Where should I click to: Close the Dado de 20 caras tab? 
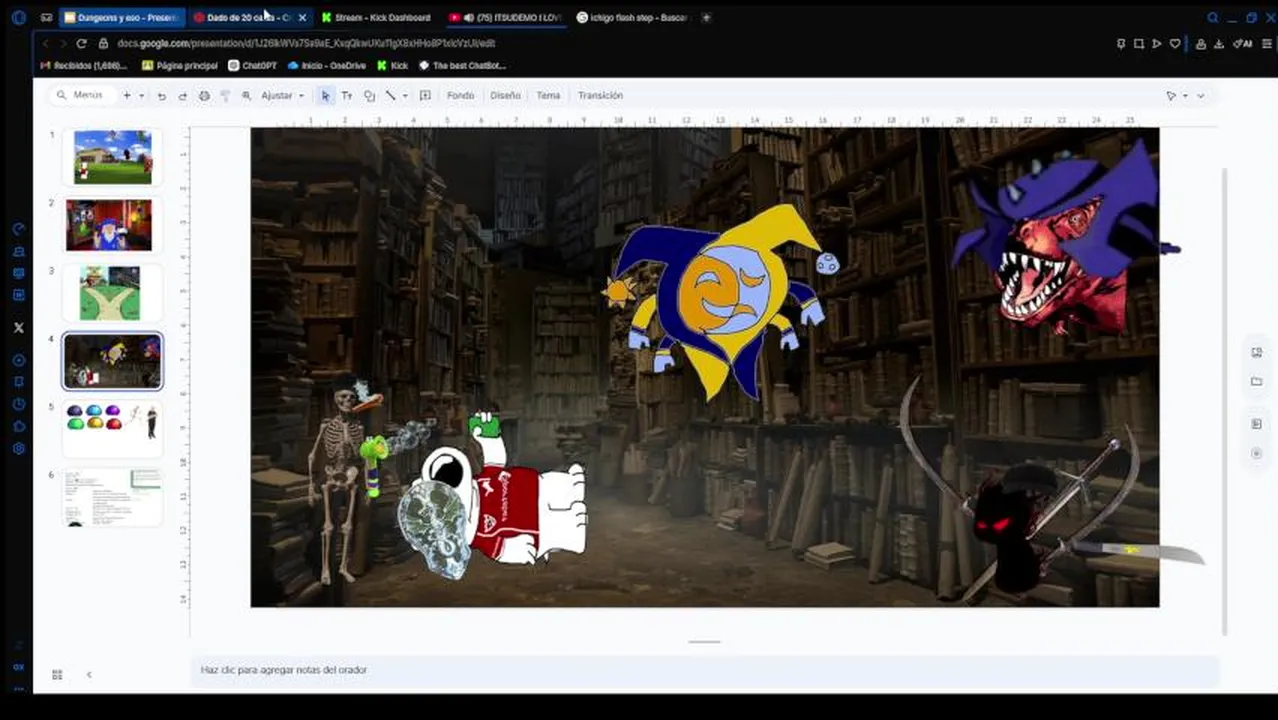coord(302,17)
